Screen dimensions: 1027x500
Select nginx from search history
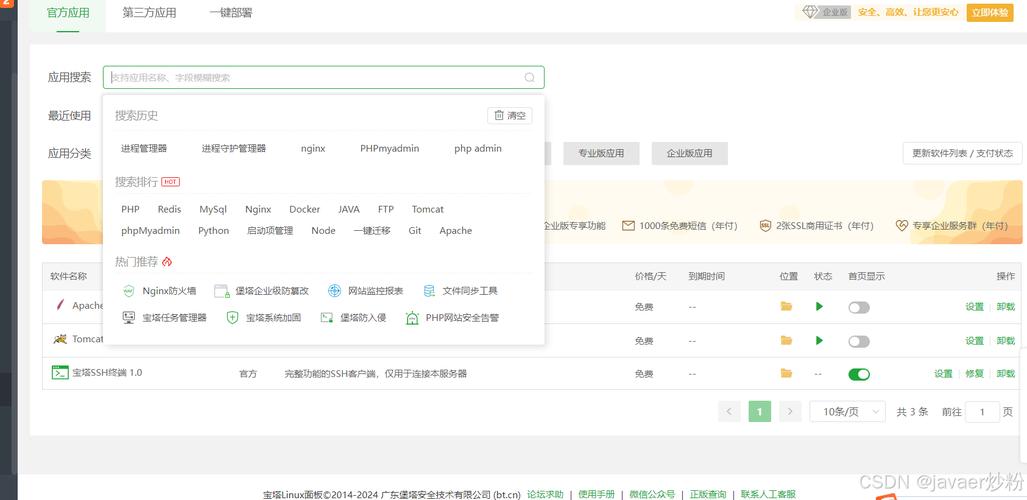[313, 148]
